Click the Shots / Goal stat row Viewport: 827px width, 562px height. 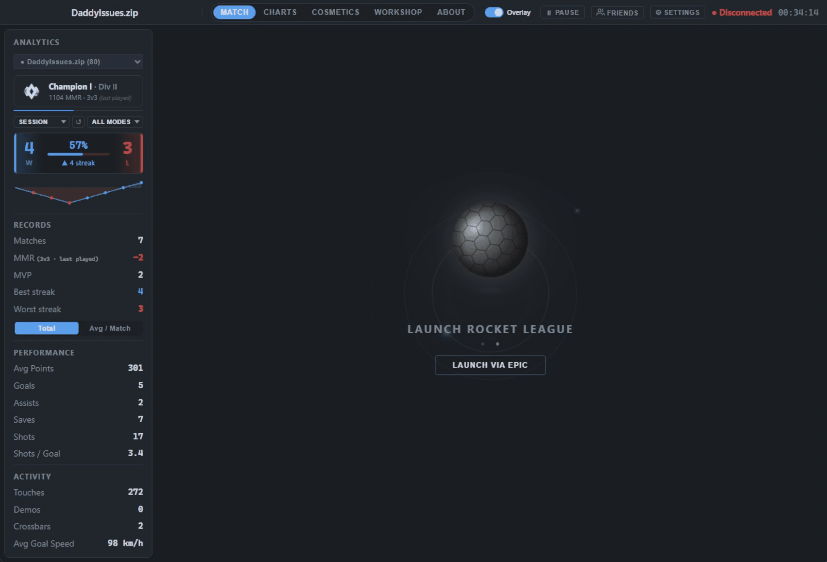point(78,453)
